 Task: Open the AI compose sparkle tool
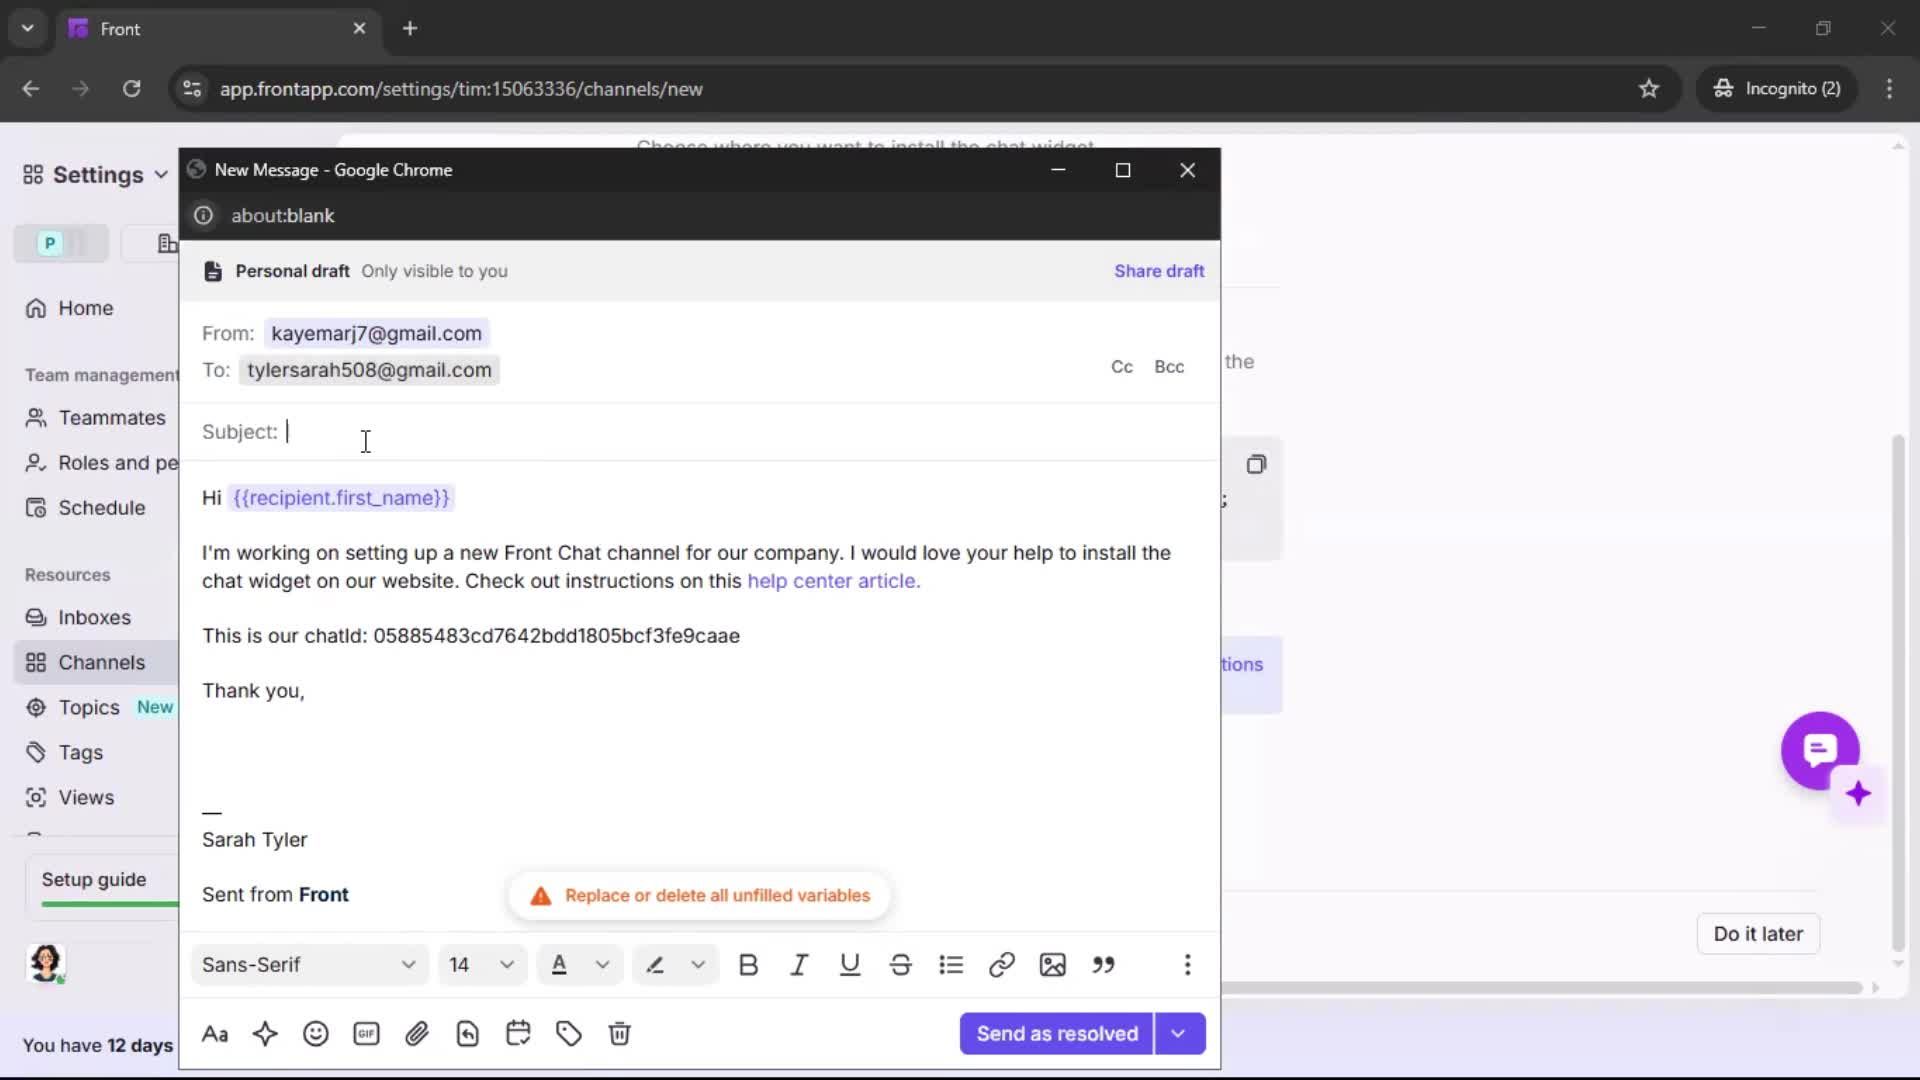coord(265,1033)
